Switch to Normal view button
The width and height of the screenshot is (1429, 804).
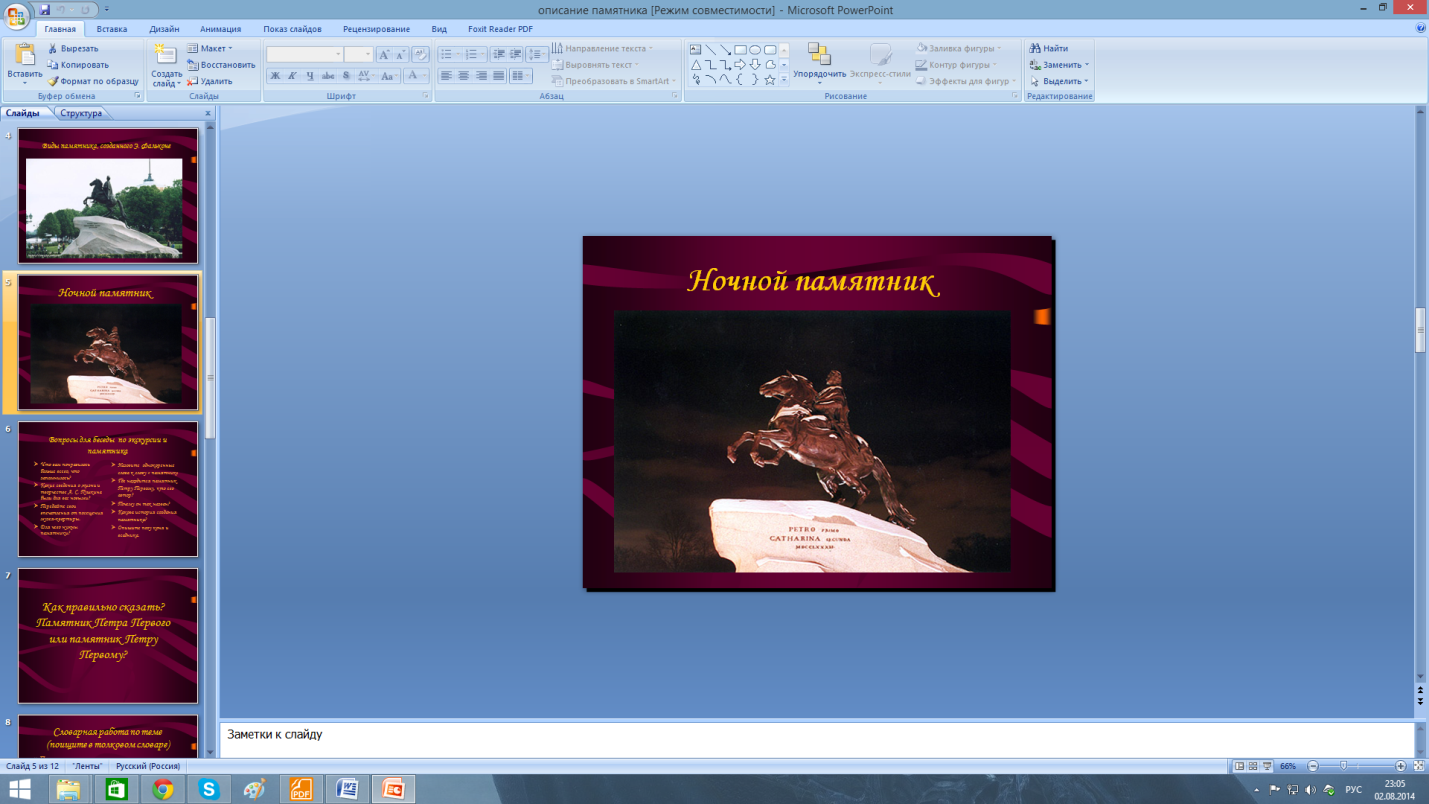pyautogui.click(x=1239, y=766)
